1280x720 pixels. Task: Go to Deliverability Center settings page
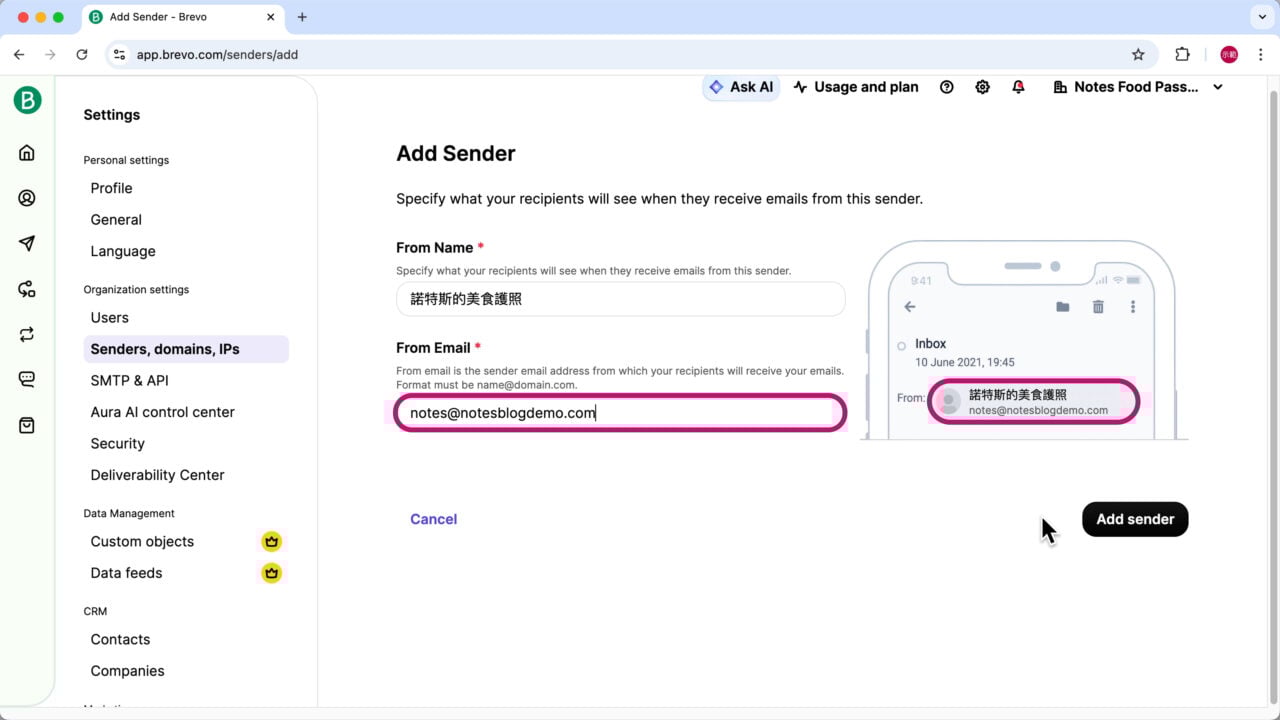tap(157, 475)
